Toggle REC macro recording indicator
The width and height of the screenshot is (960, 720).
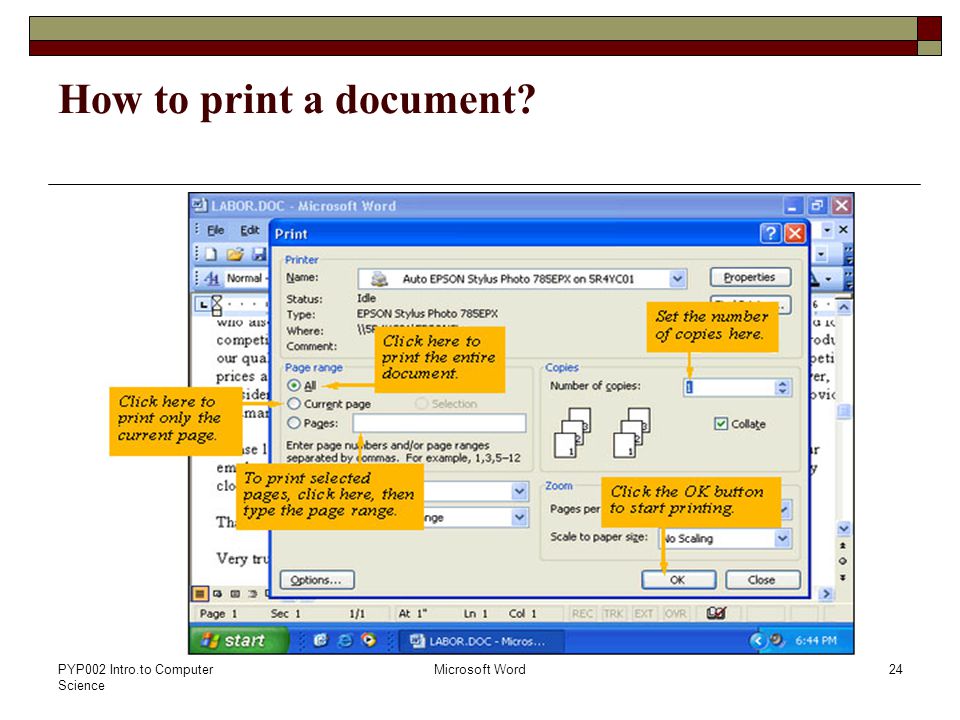[x=582, y=613]
